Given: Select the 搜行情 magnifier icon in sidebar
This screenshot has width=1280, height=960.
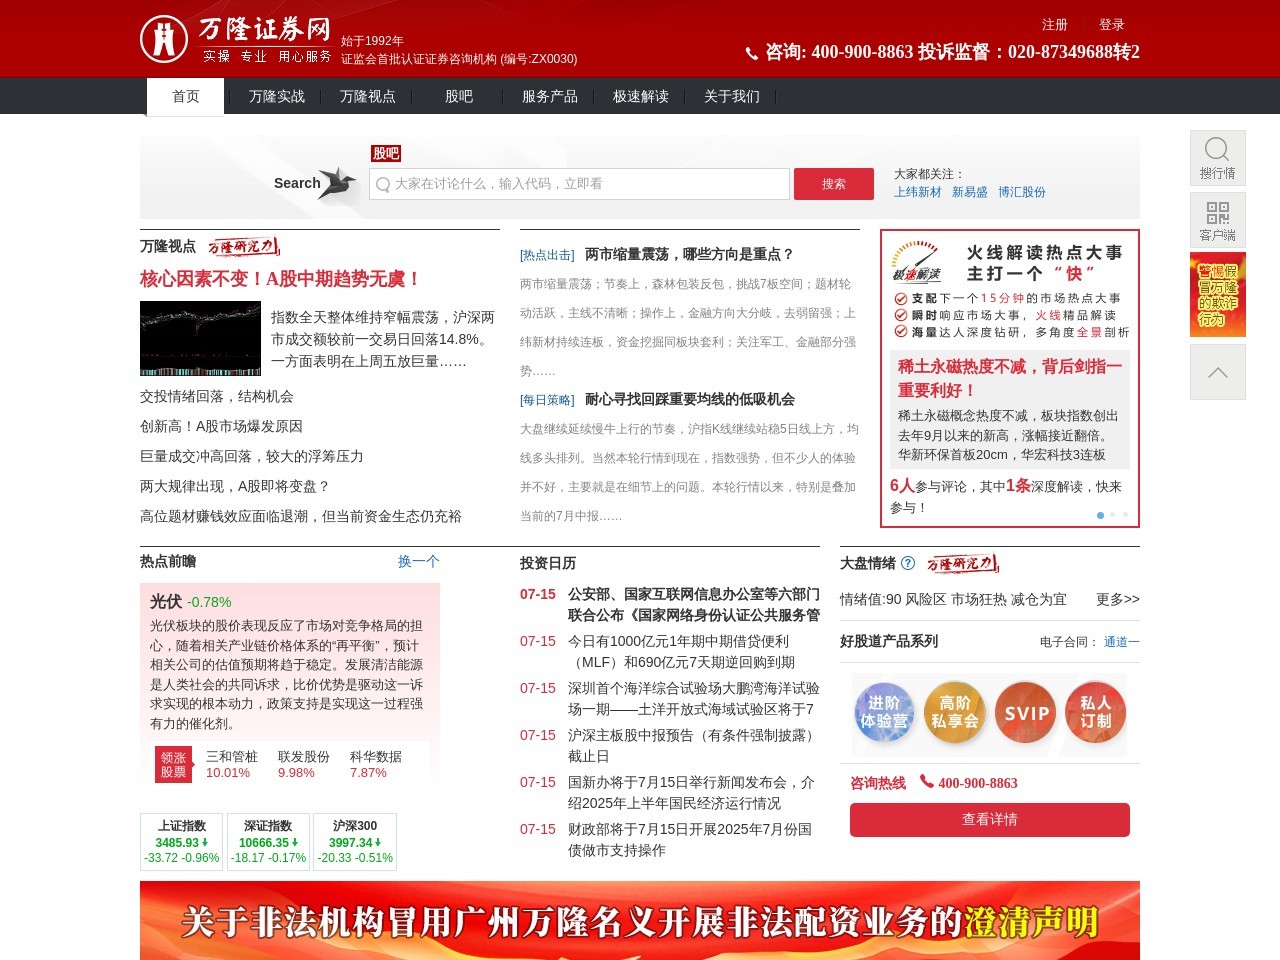Looking at the screenshot, I should click(x=1217, y=148).
